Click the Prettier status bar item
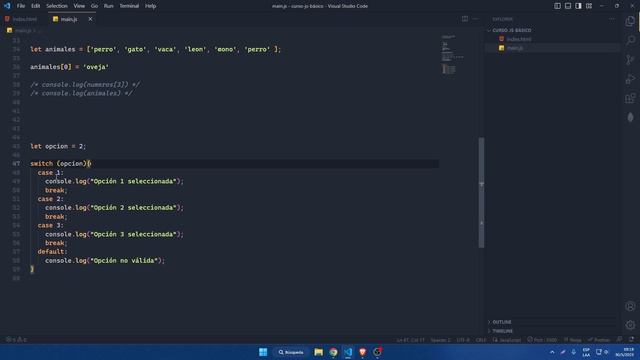This screenshot has width=640, height=360. click(x=599, y=340)
